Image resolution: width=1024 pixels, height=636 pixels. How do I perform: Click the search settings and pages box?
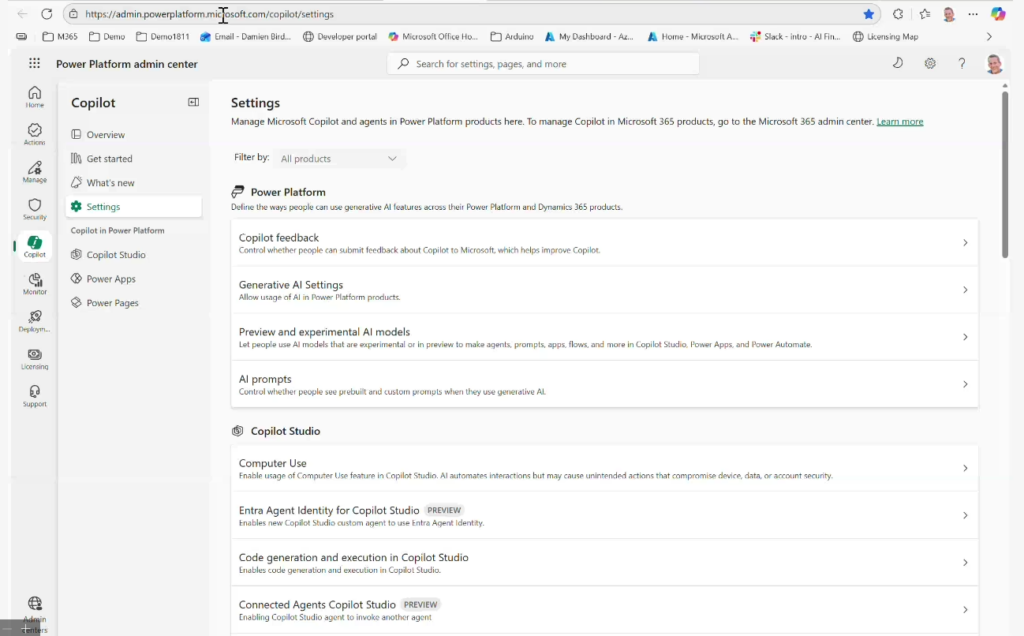pos(543,63)
